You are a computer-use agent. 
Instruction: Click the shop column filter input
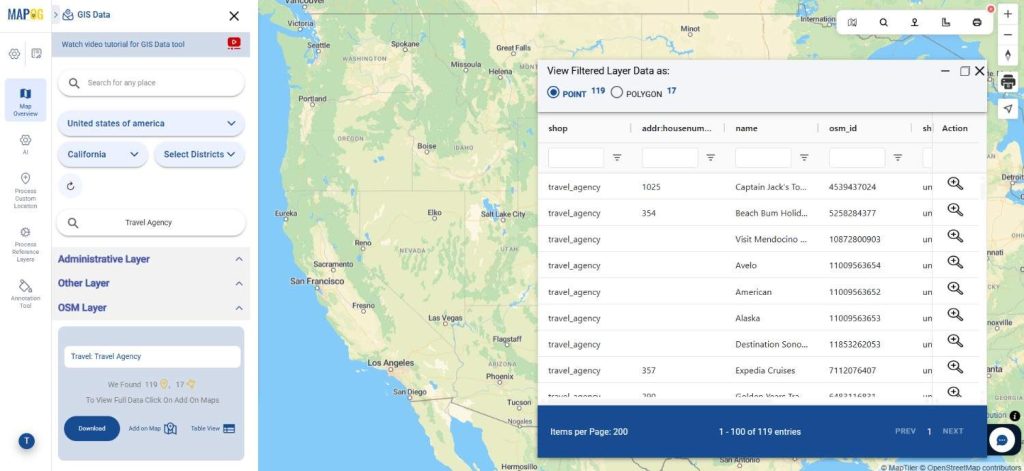pyautogui.click(x=576, y=157)
